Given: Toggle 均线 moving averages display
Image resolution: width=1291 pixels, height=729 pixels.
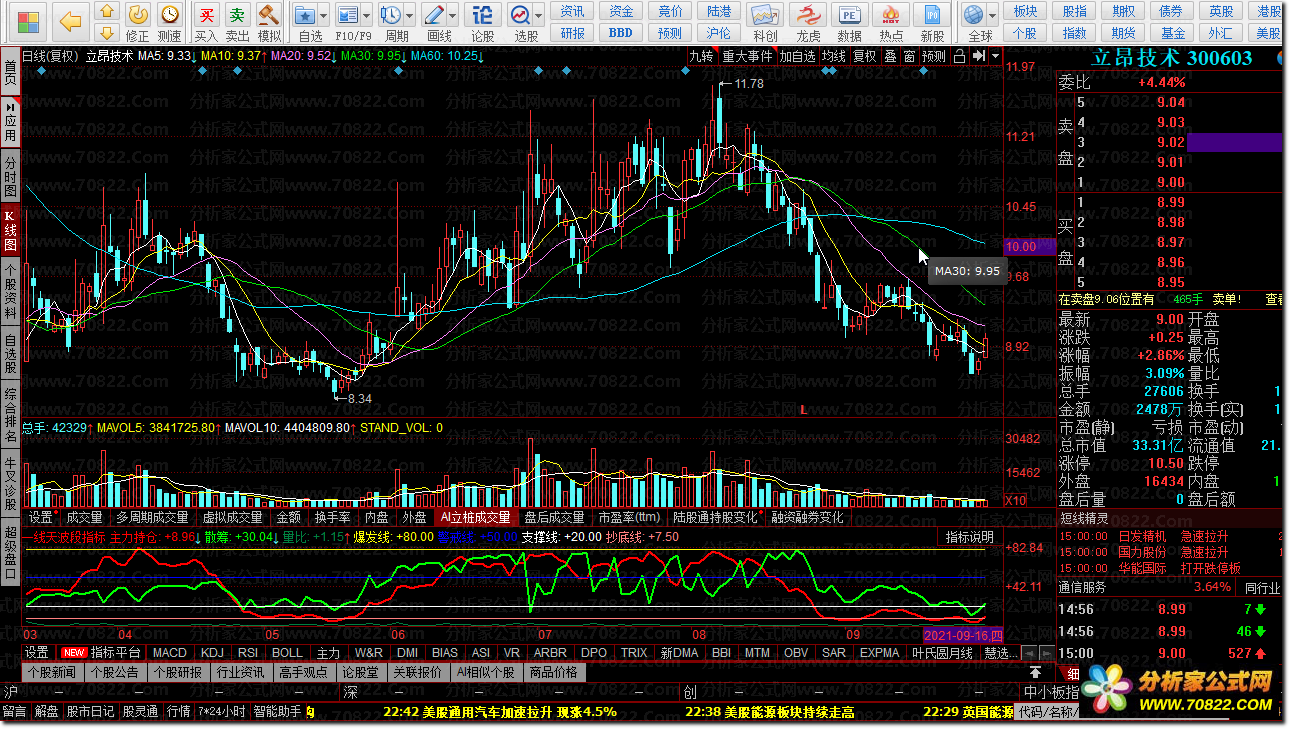Looking at the screenshot, I should pos(834,56).
